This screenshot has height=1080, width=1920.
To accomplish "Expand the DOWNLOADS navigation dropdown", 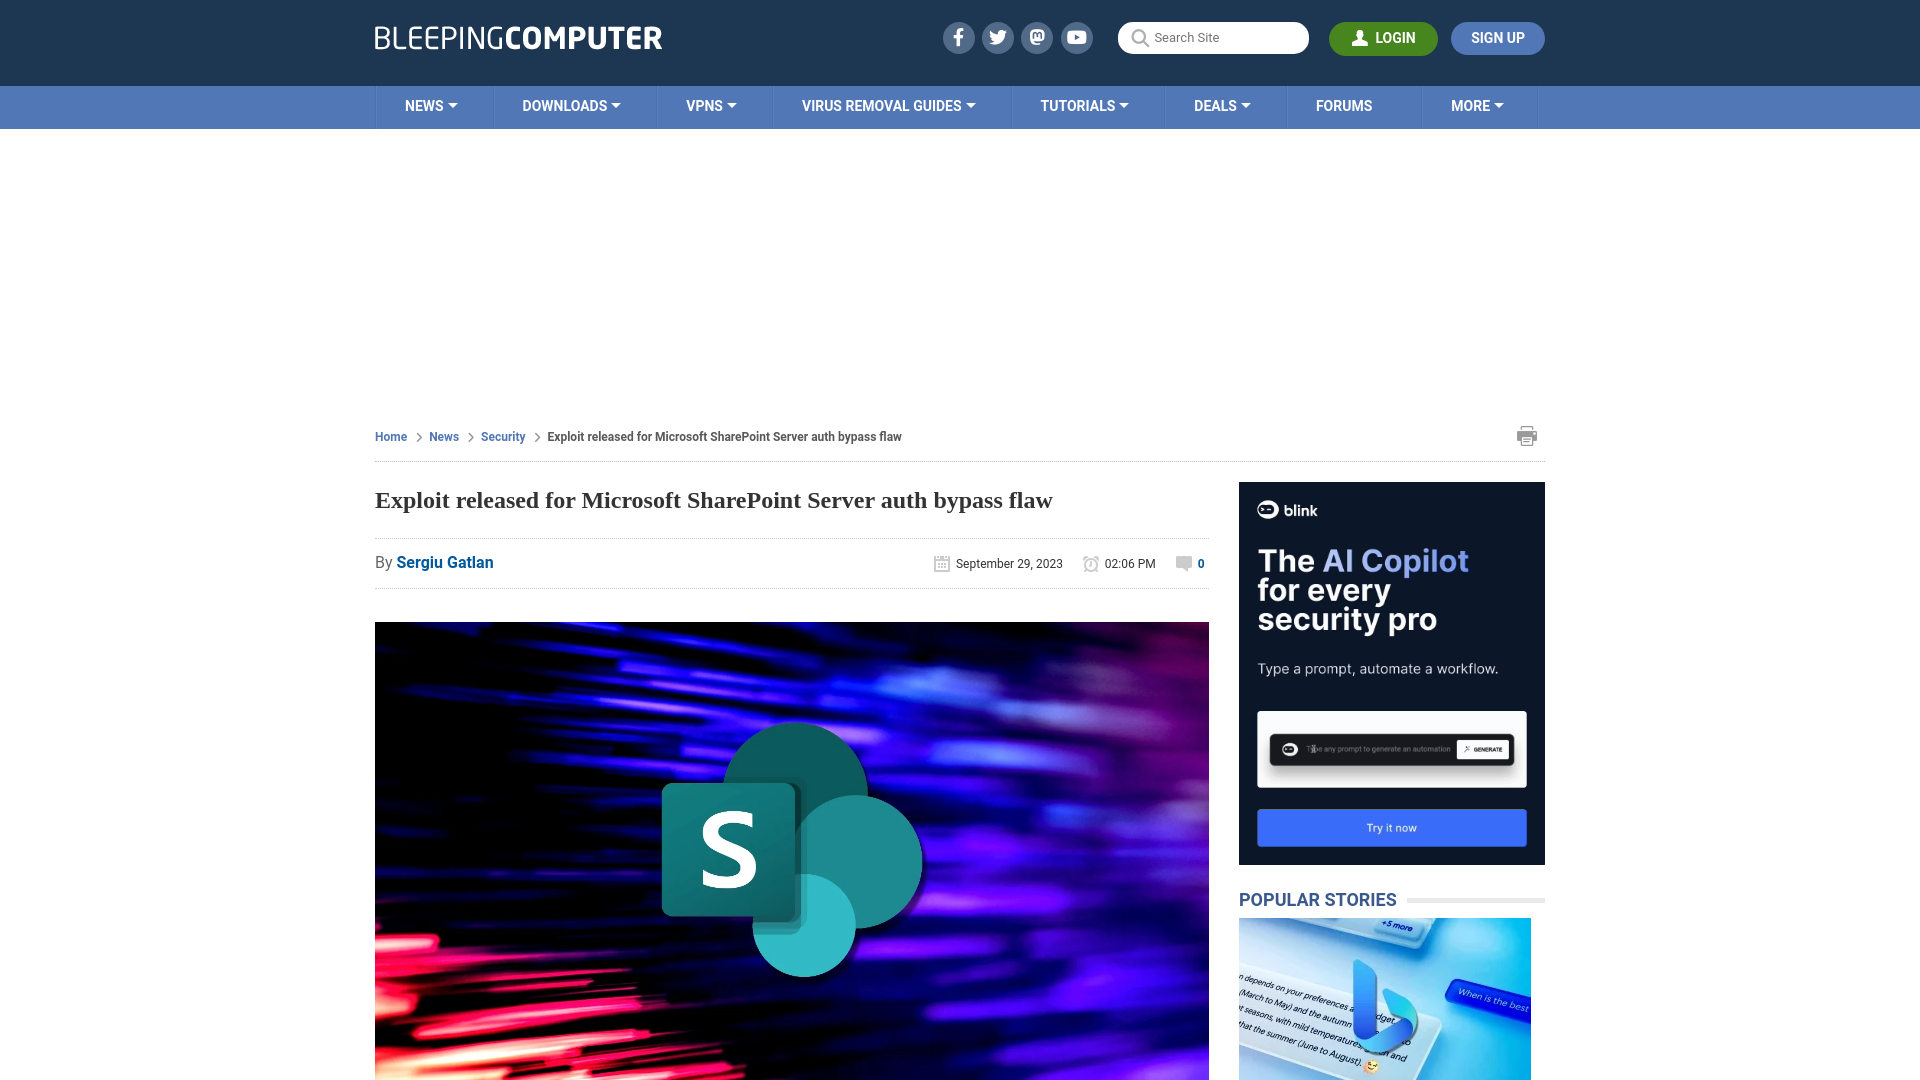I will (x=571, y=105).
